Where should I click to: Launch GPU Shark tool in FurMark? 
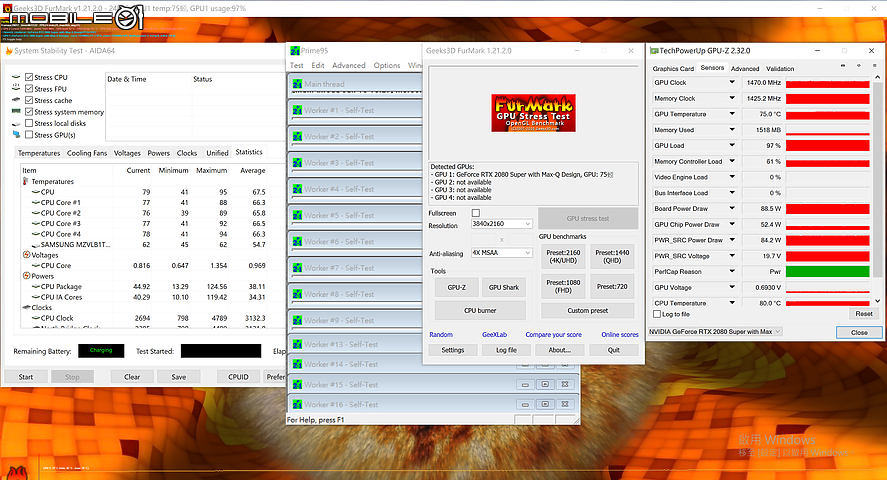(503, 287)
